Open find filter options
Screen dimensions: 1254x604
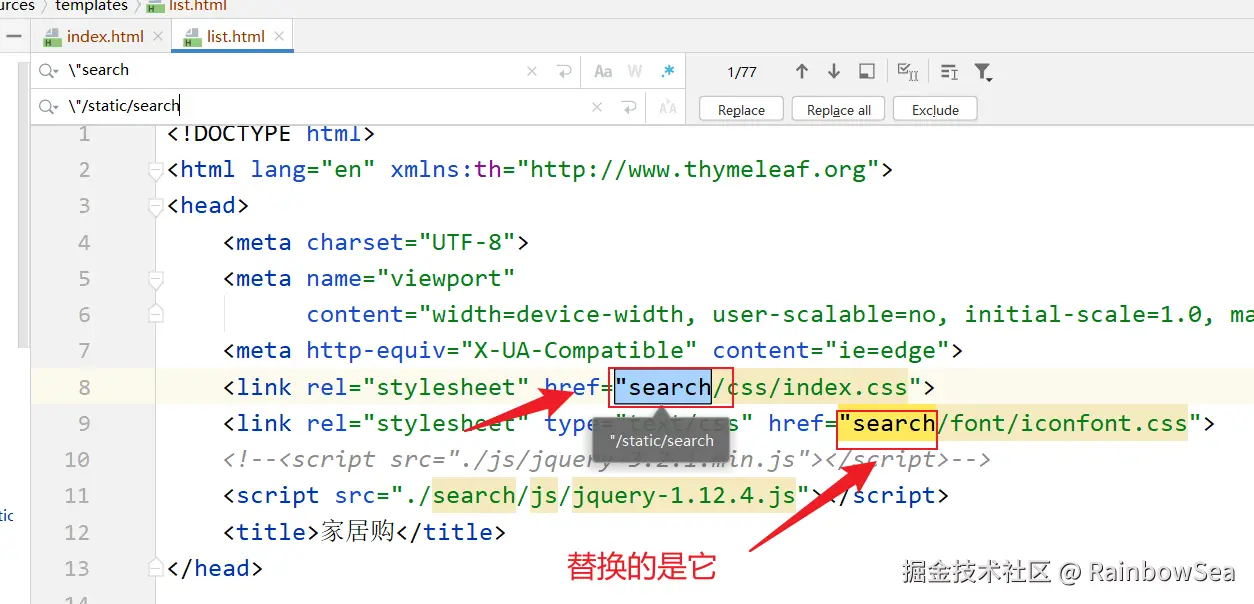click(983, 71)
